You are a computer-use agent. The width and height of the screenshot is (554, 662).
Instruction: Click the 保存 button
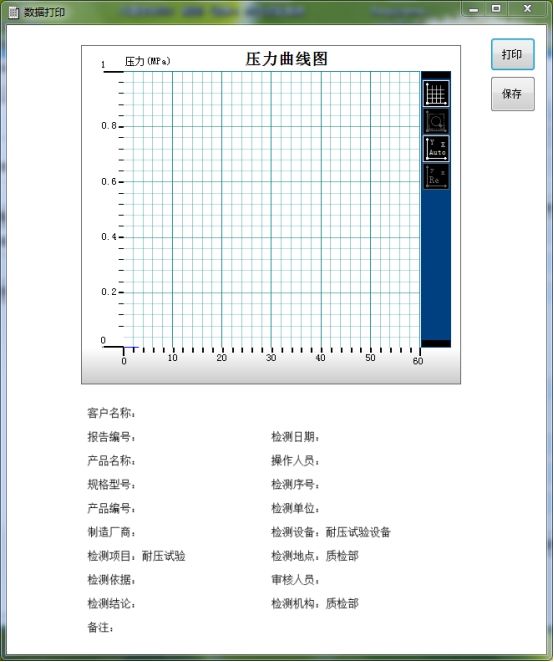[x=512, y=94]
